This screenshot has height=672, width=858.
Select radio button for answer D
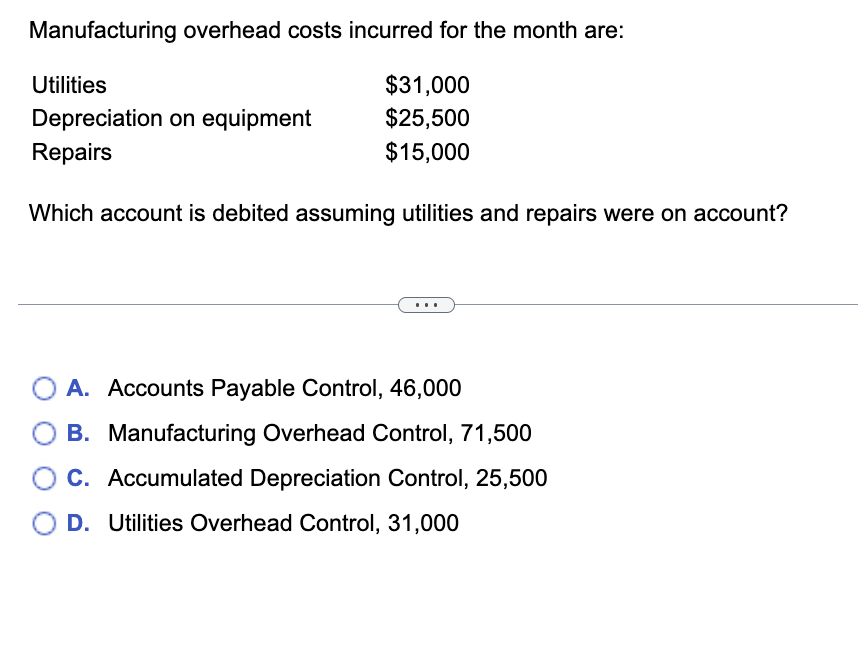(x=44, y=523)
